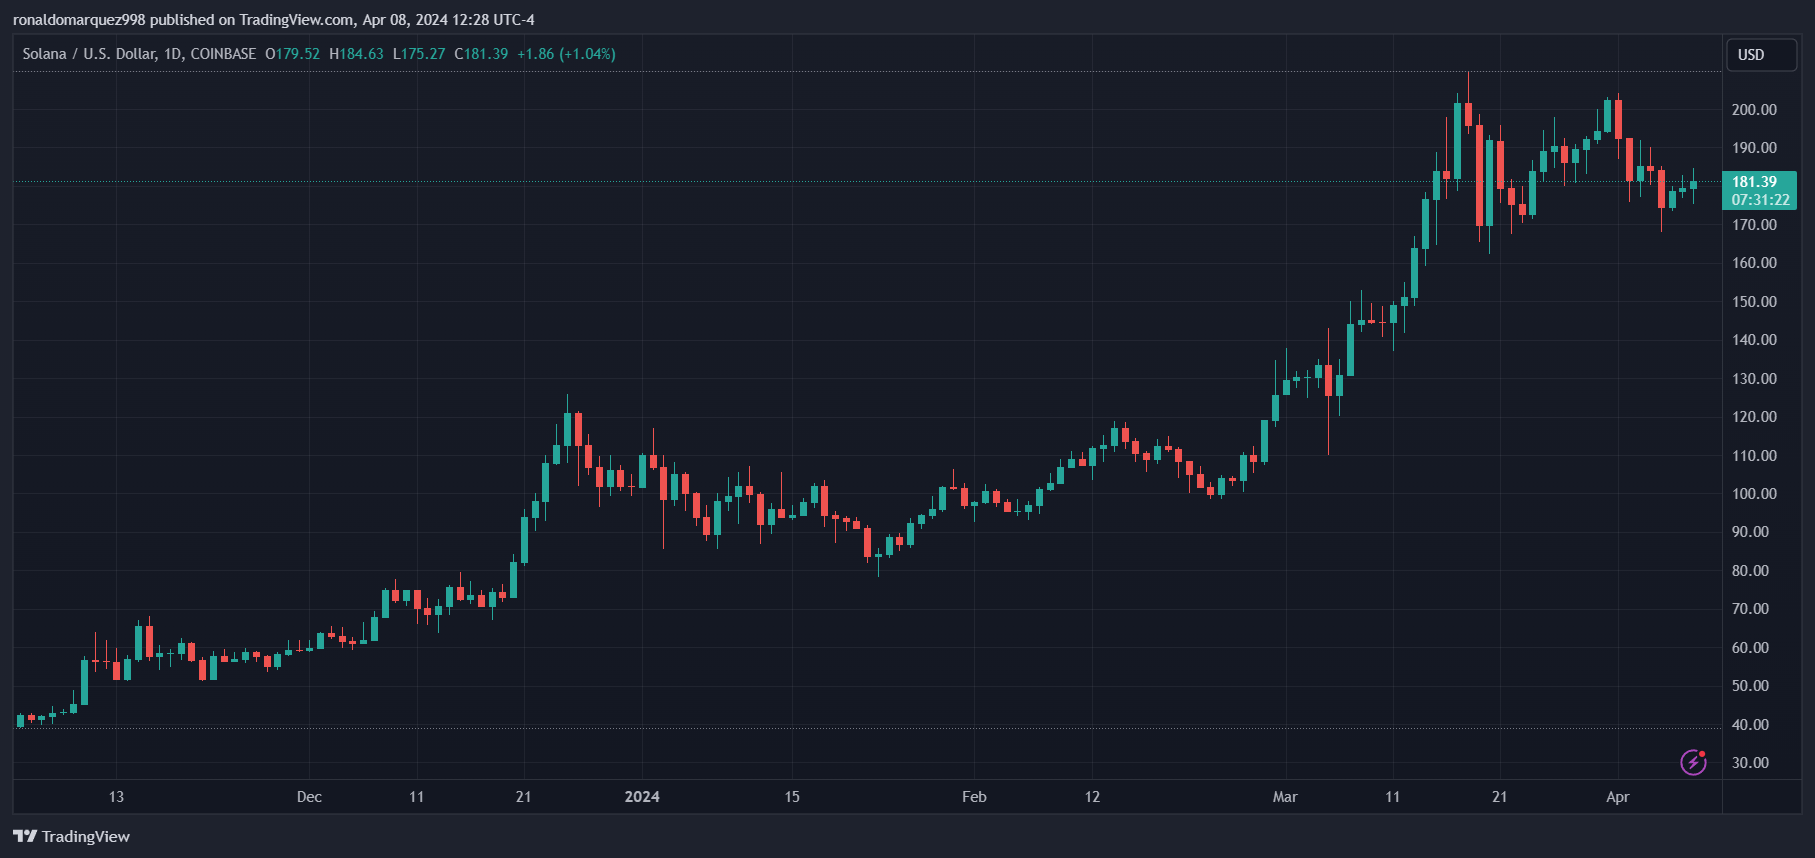
Task: Click the purple lightning bolt icon
Action: coord(1693,762)
